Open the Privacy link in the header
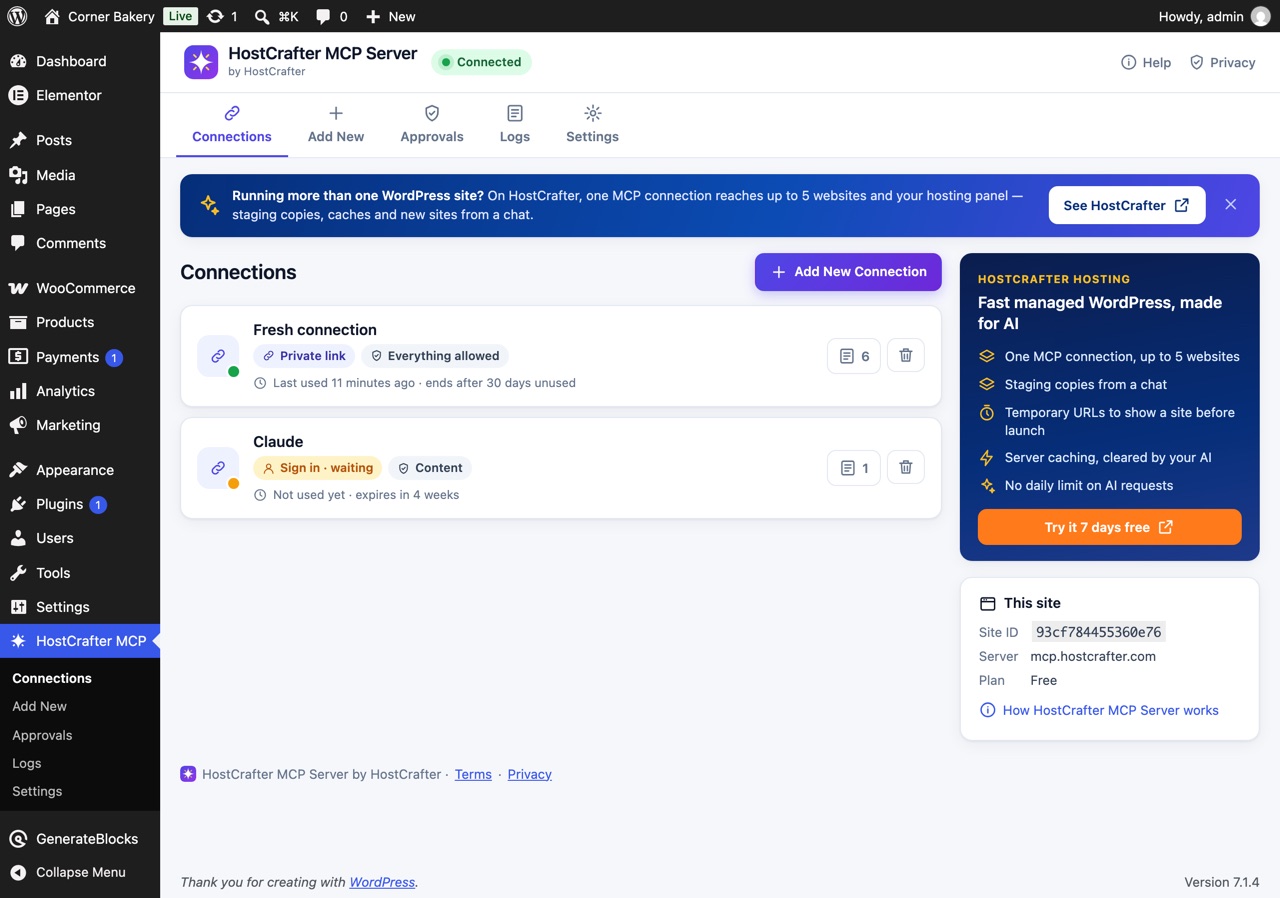 [x=1222, y=62]
